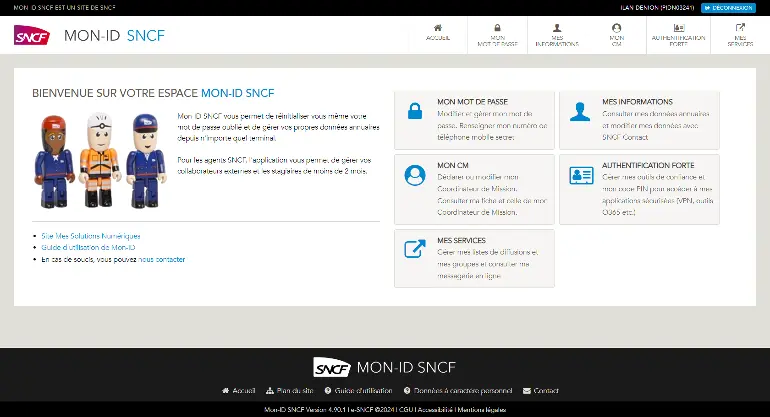Click the BIENVENUE SUR VOTRE ESPACE heading
Image resolution: width=770 pixels, height=417 pixels.
pyautogui.click(x=153, y=93)
